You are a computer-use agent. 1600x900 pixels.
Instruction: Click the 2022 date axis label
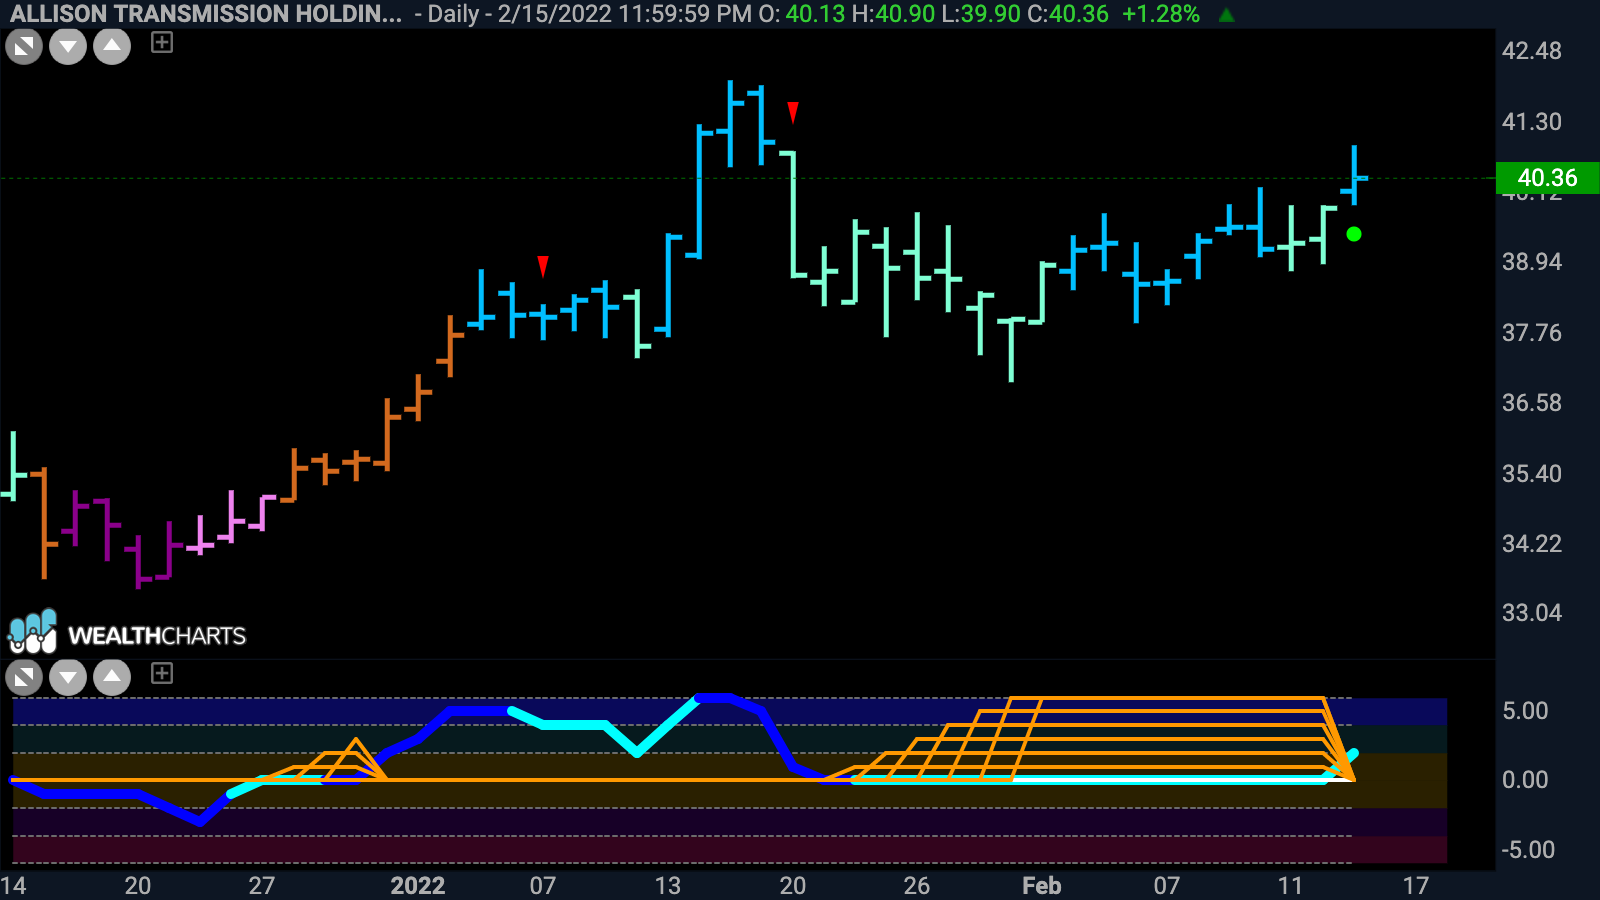418,886
